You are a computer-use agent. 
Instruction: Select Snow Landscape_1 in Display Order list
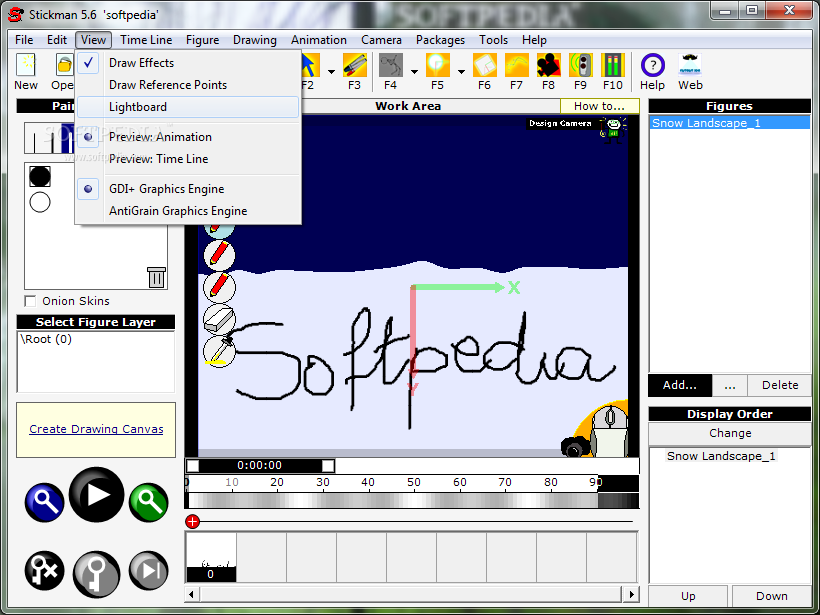721,456
